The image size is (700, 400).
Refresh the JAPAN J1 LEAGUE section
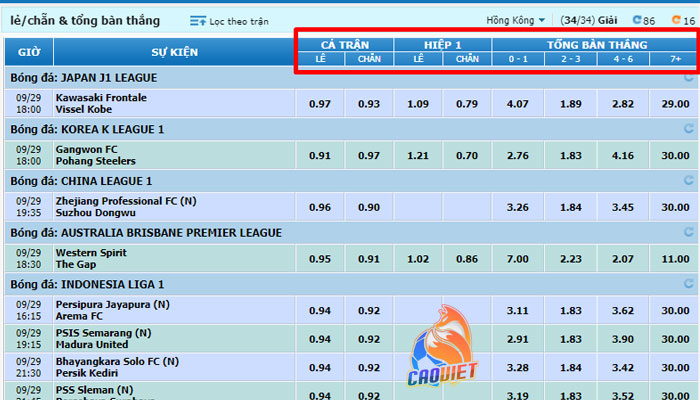pos(688,77)
